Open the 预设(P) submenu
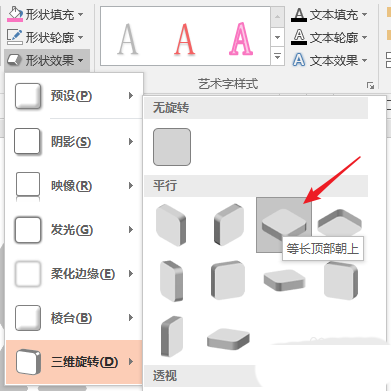Image resolution: width=391 pixels, height=391 pixels. 74,96
